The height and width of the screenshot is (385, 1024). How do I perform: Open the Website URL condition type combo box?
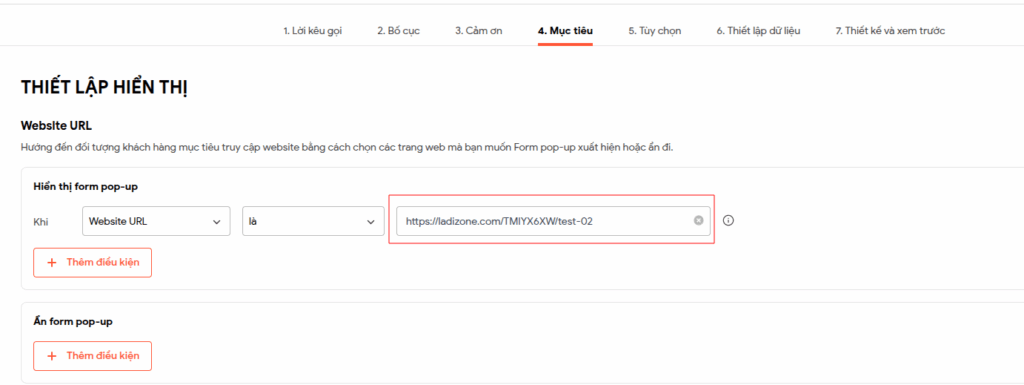156,221
